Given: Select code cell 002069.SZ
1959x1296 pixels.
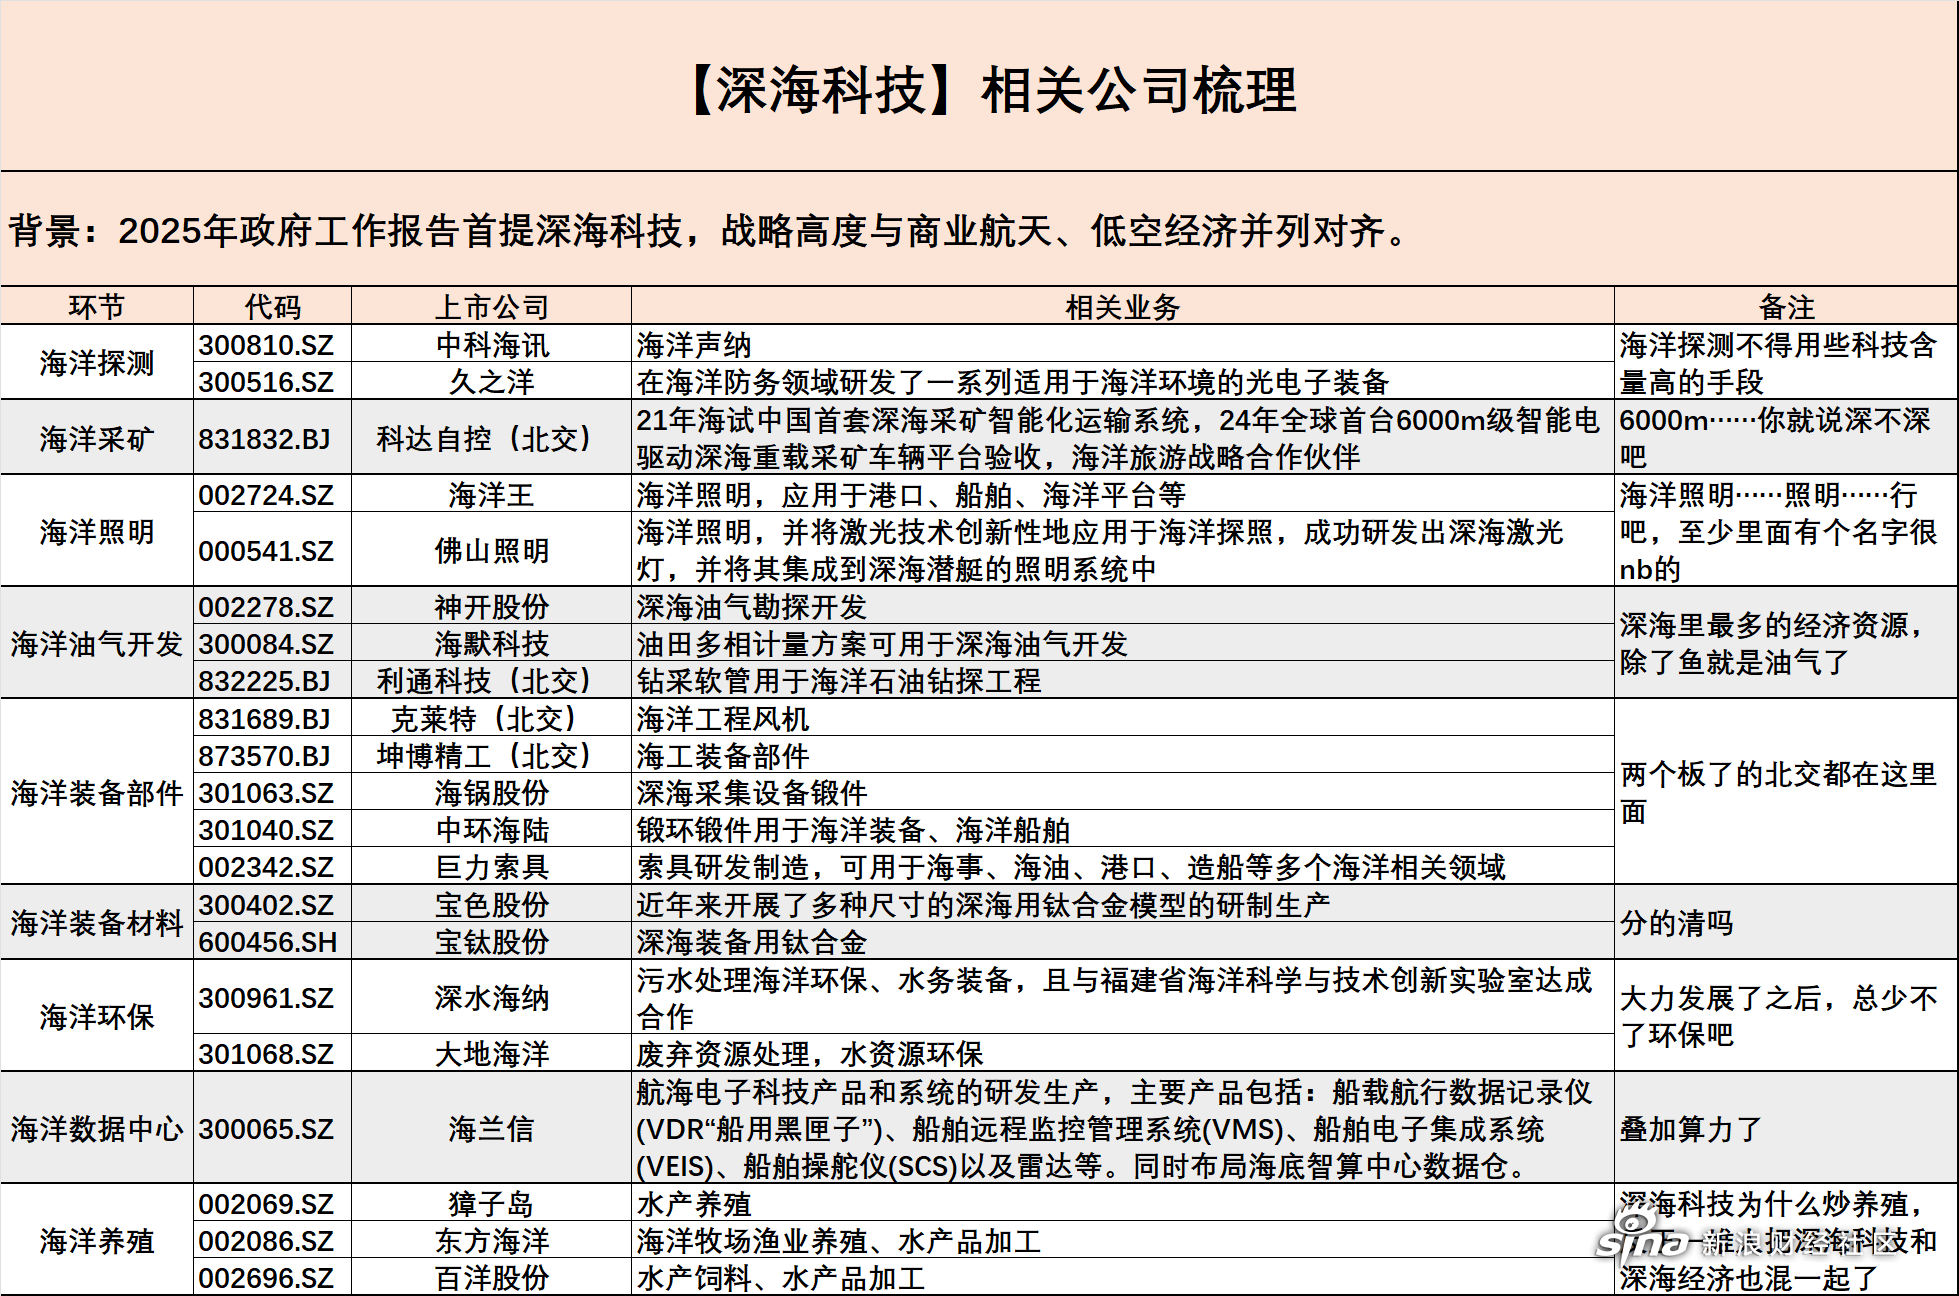Looking at the screenshot, I should point(272,1203).
